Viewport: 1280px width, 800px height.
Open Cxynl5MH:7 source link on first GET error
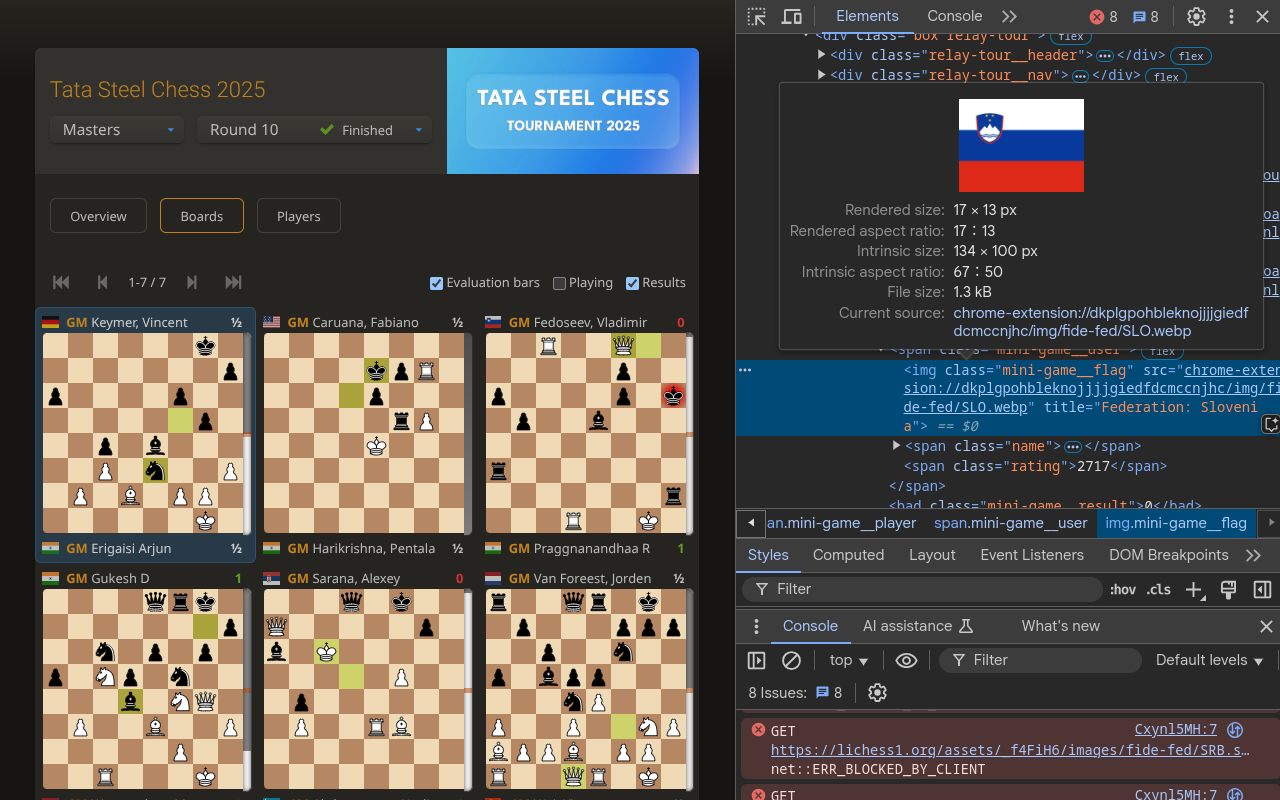1176,730
